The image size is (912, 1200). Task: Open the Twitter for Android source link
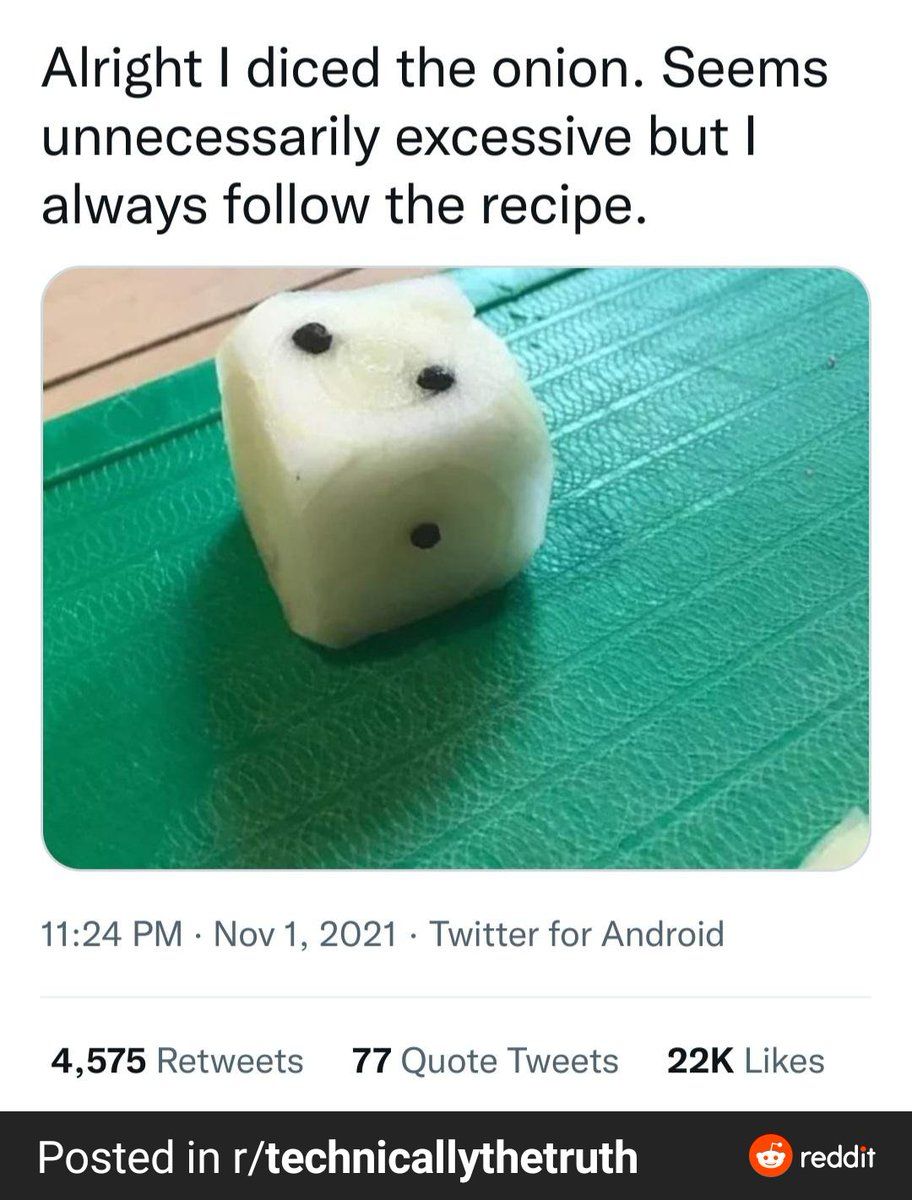coord(576,934)
